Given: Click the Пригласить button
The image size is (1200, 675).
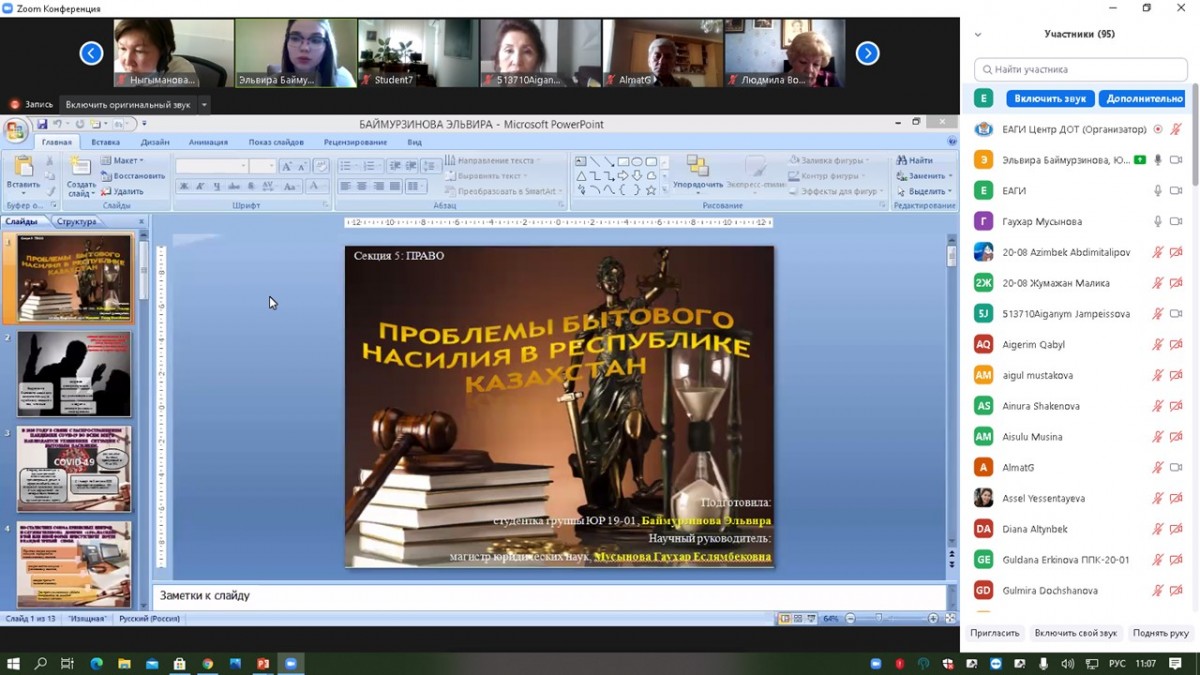Looking at the screenshot, I should (994, 633).
